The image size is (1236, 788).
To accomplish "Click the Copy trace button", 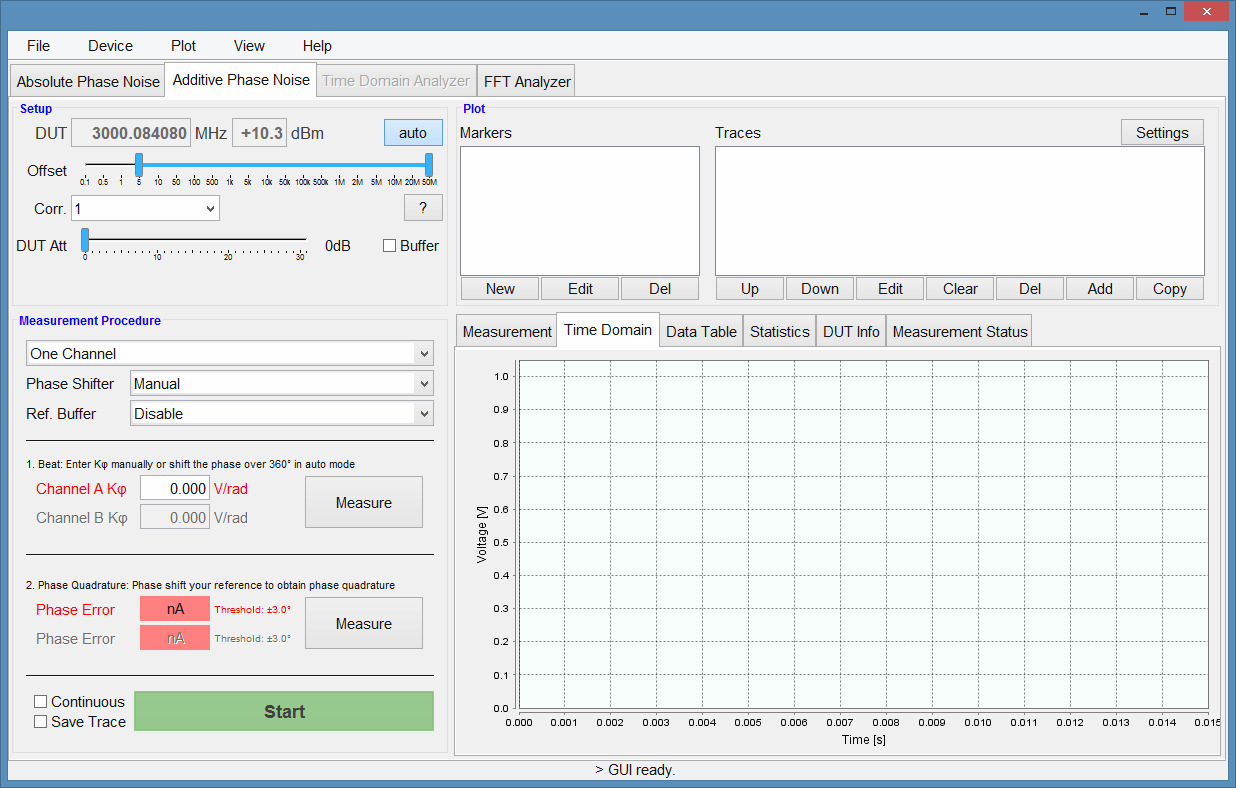I will coord(1170,289).
